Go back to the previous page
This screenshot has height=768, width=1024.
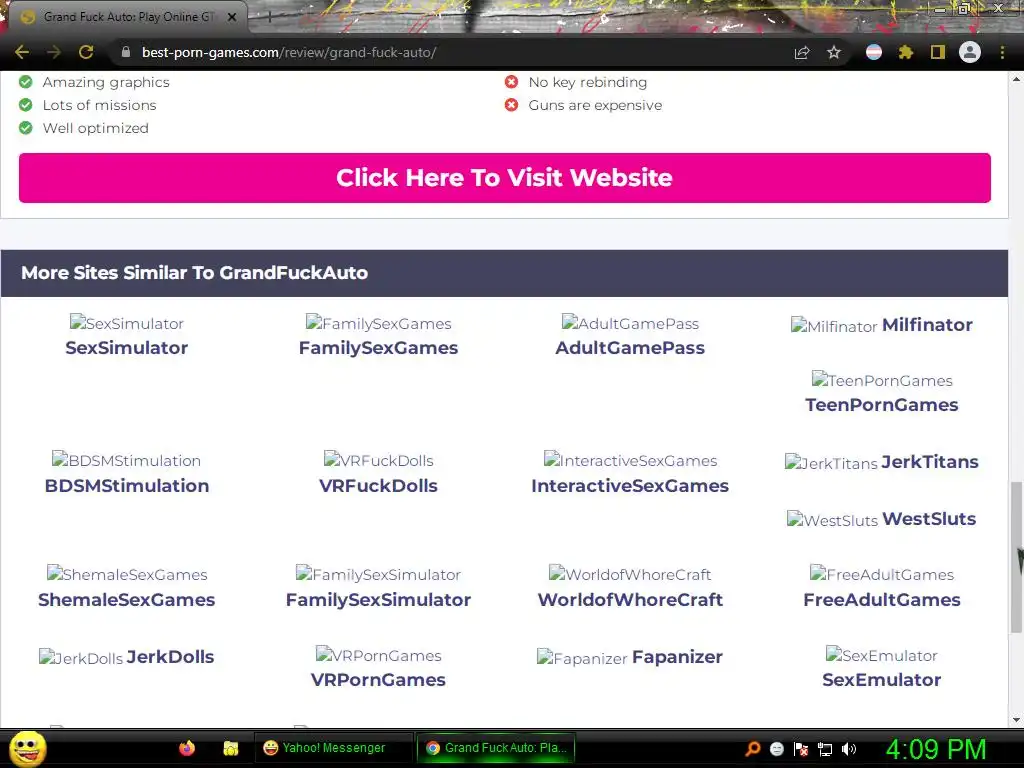[x=22, y=52]
